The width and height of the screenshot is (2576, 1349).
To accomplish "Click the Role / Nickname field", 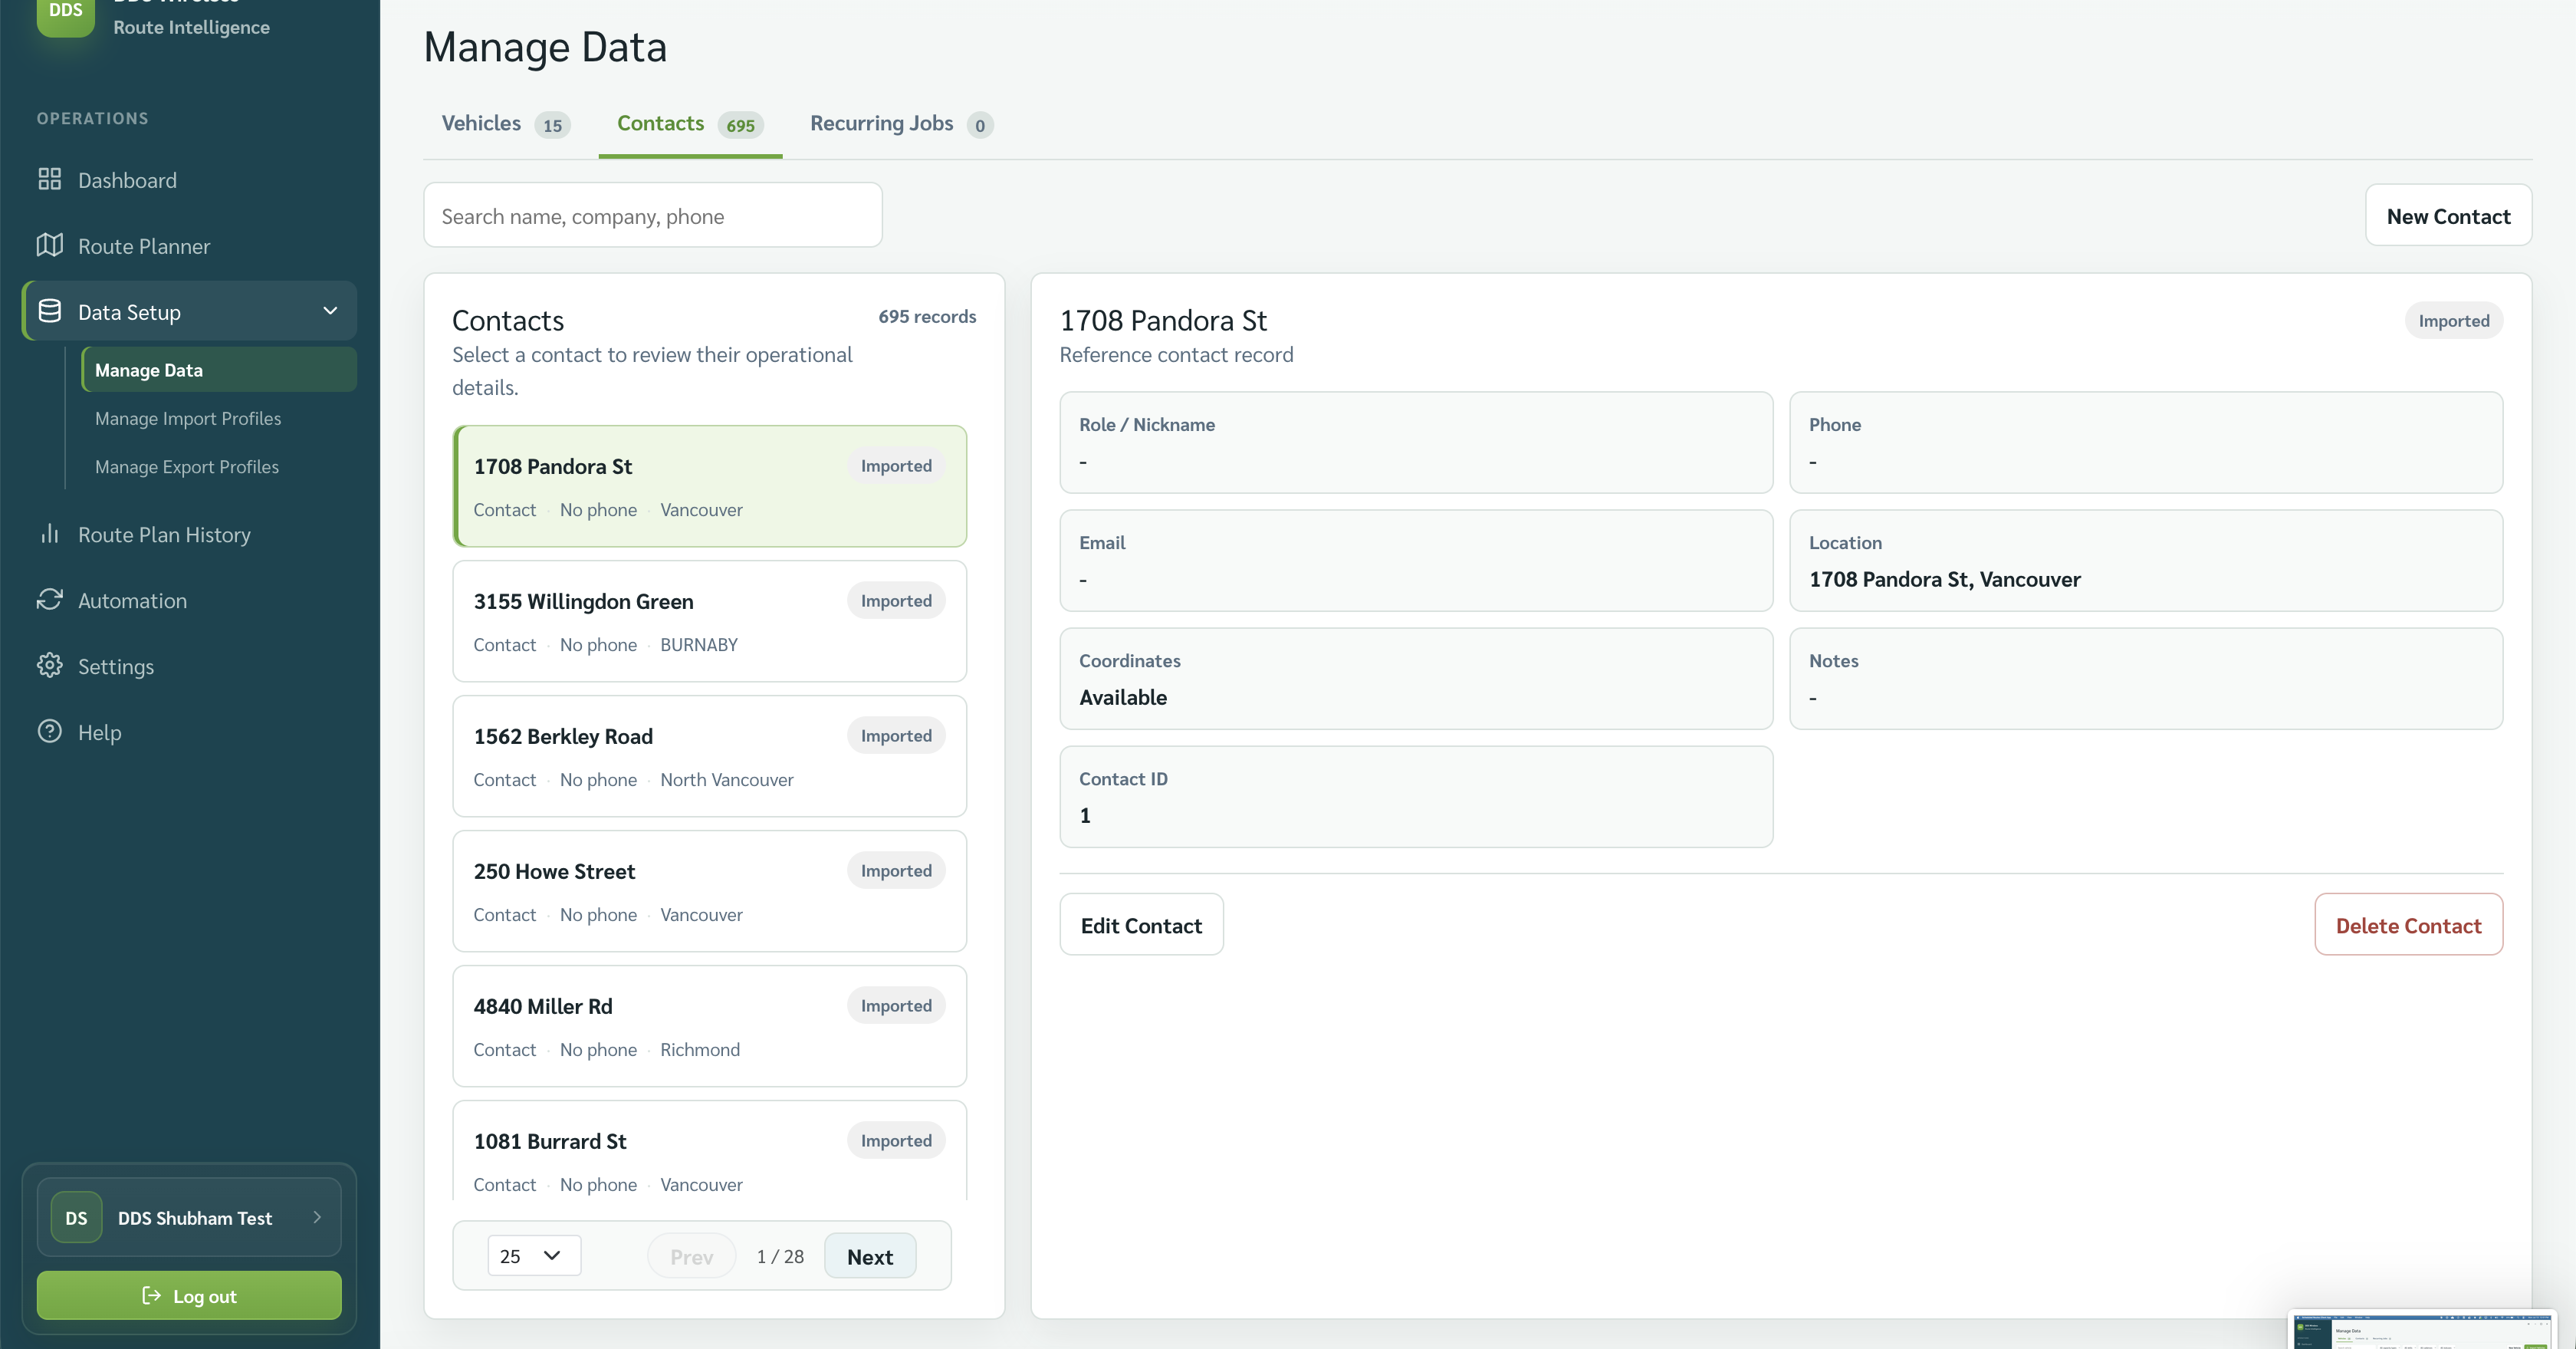I will 1416,442.
